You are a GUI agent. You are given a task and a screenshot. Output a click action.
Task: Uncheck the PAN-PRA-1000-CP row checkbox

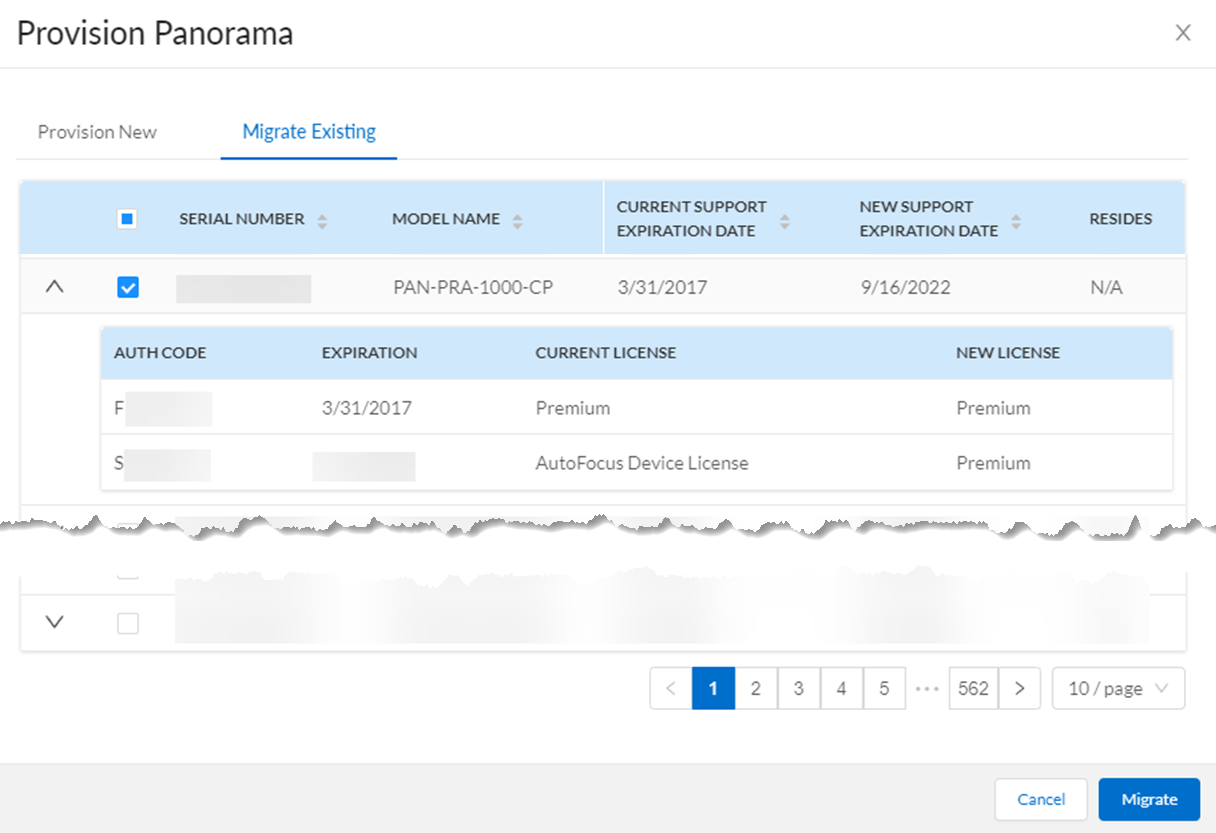pos(128,288)
